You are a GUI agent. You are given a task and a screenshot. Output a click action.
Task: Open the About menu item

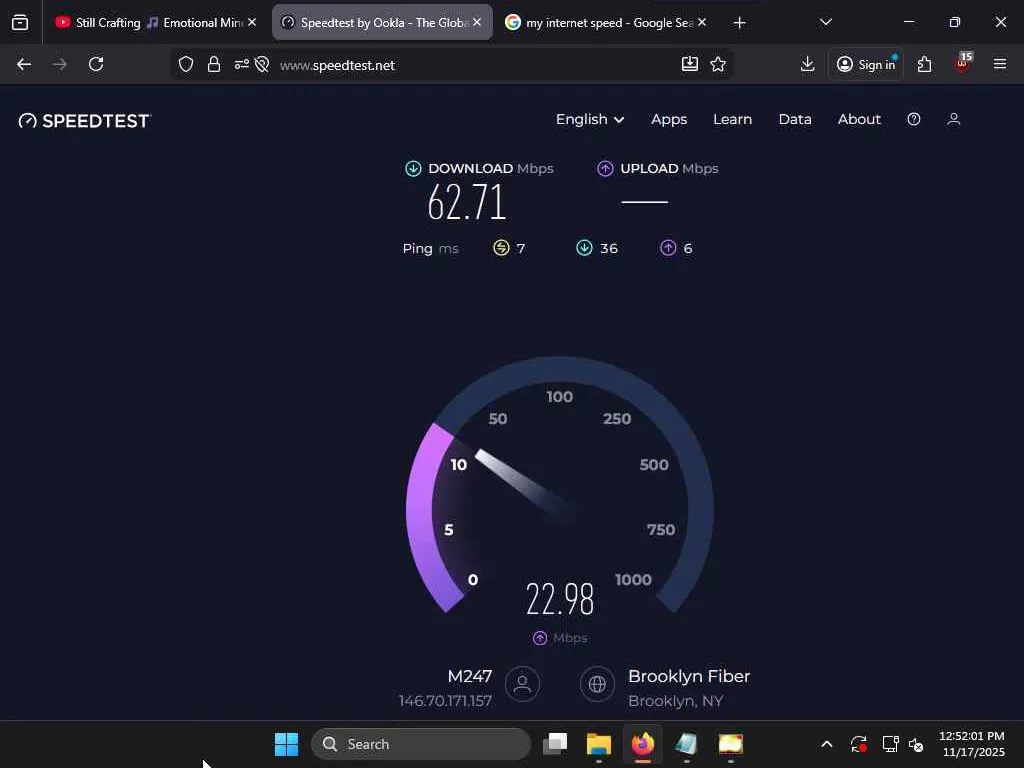(x=859, y=120)
